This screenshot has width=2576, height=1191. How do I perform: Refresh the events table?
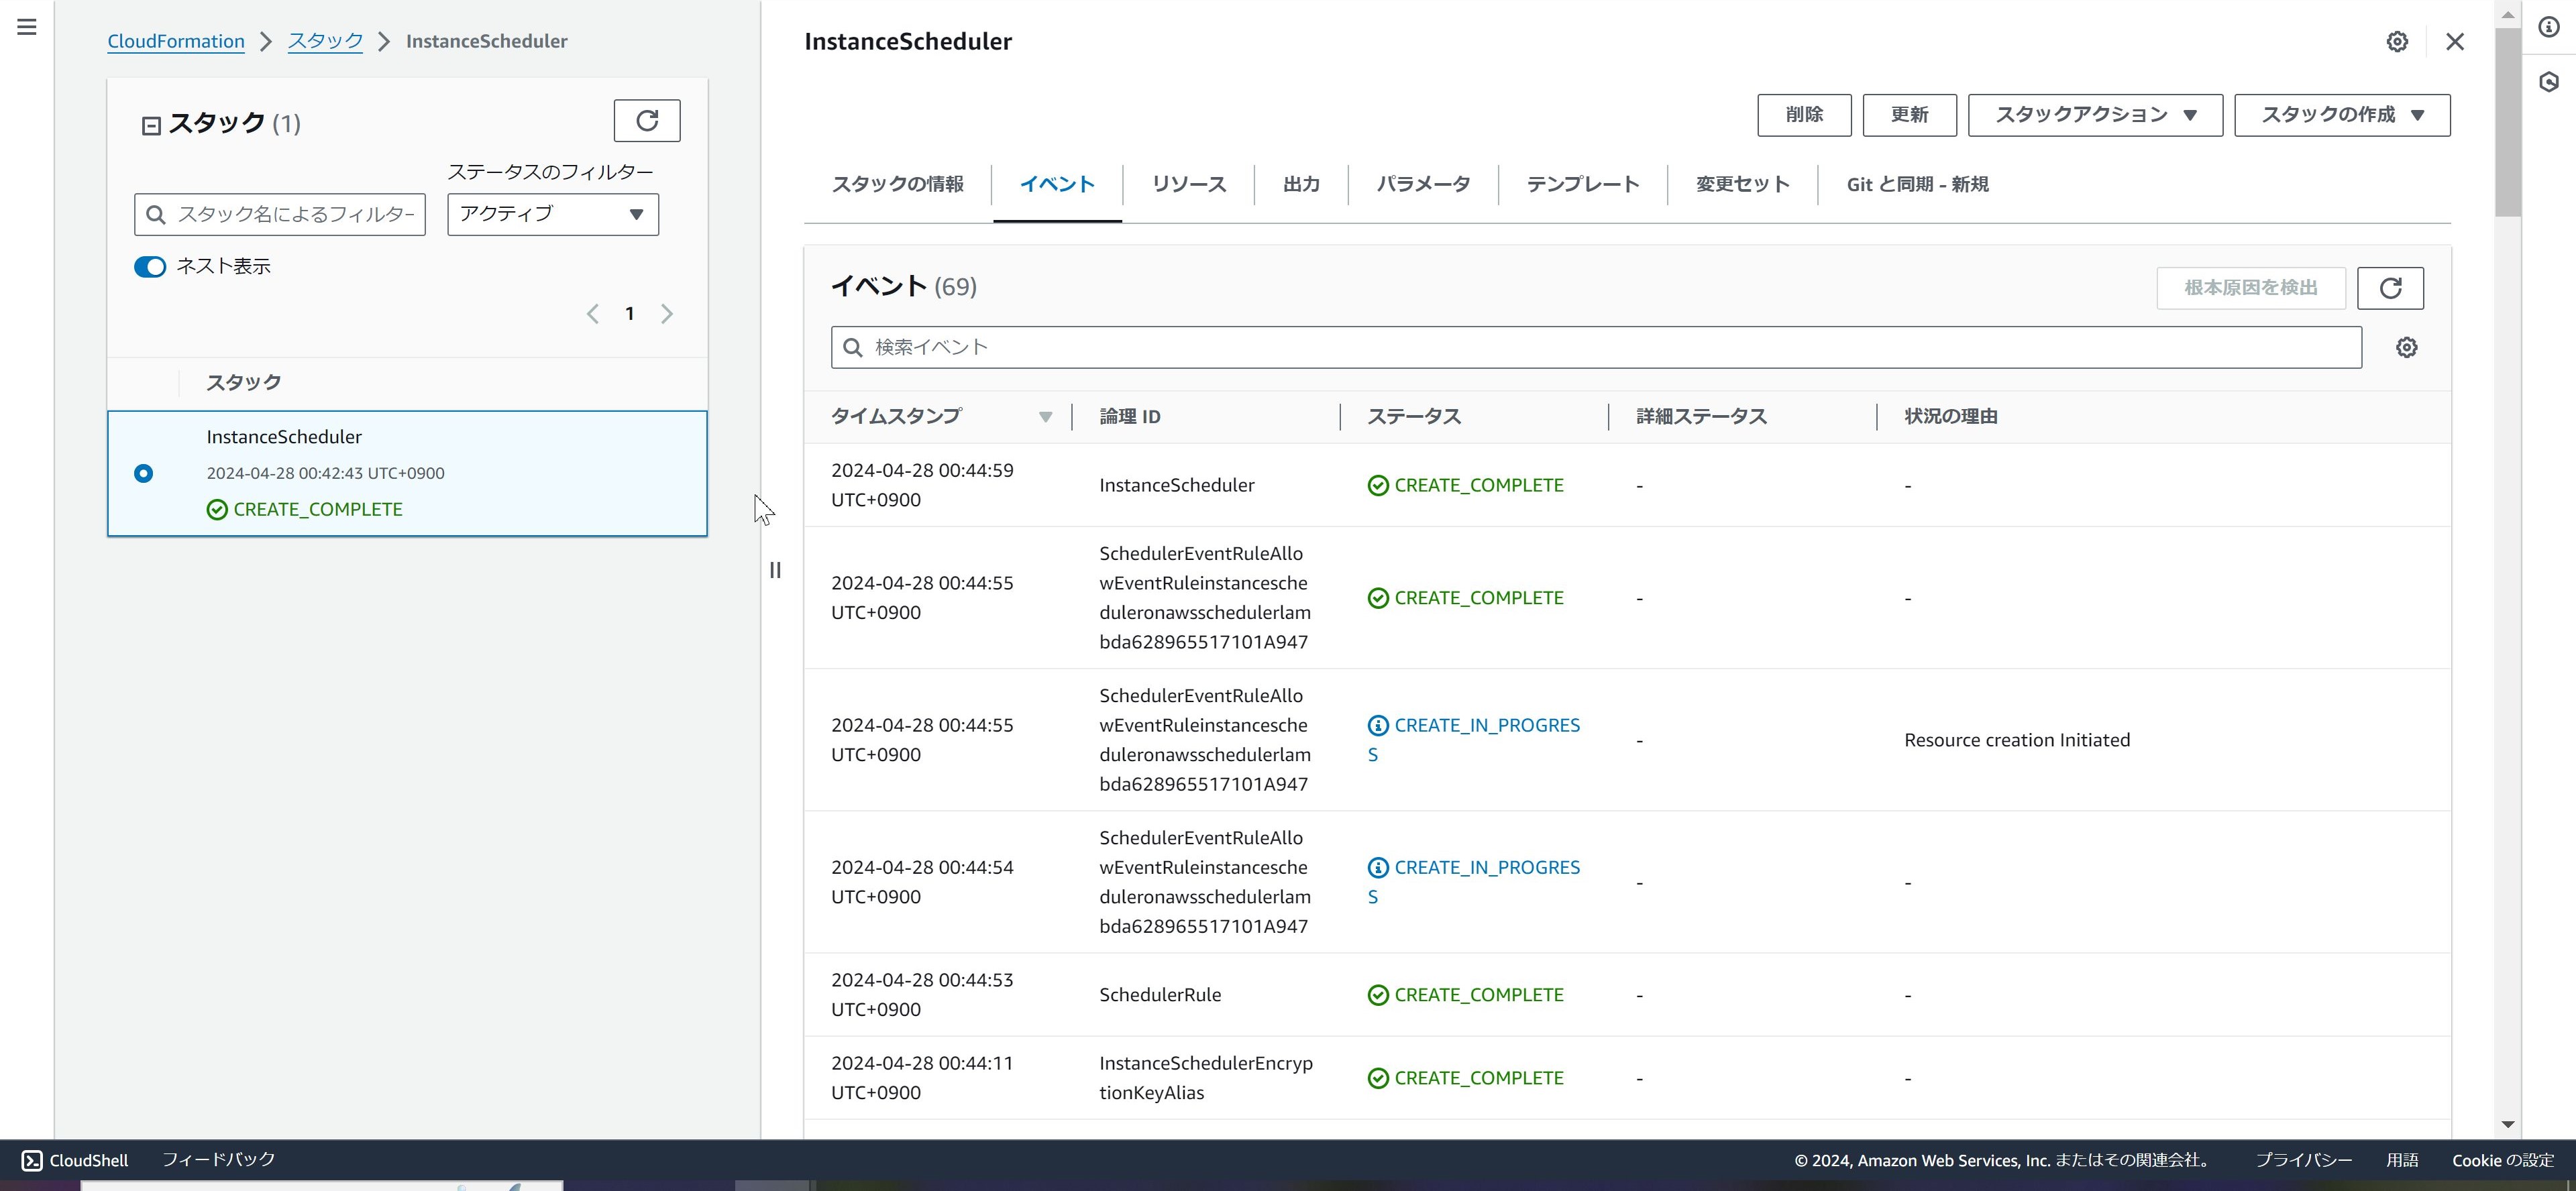[2391, 288]
